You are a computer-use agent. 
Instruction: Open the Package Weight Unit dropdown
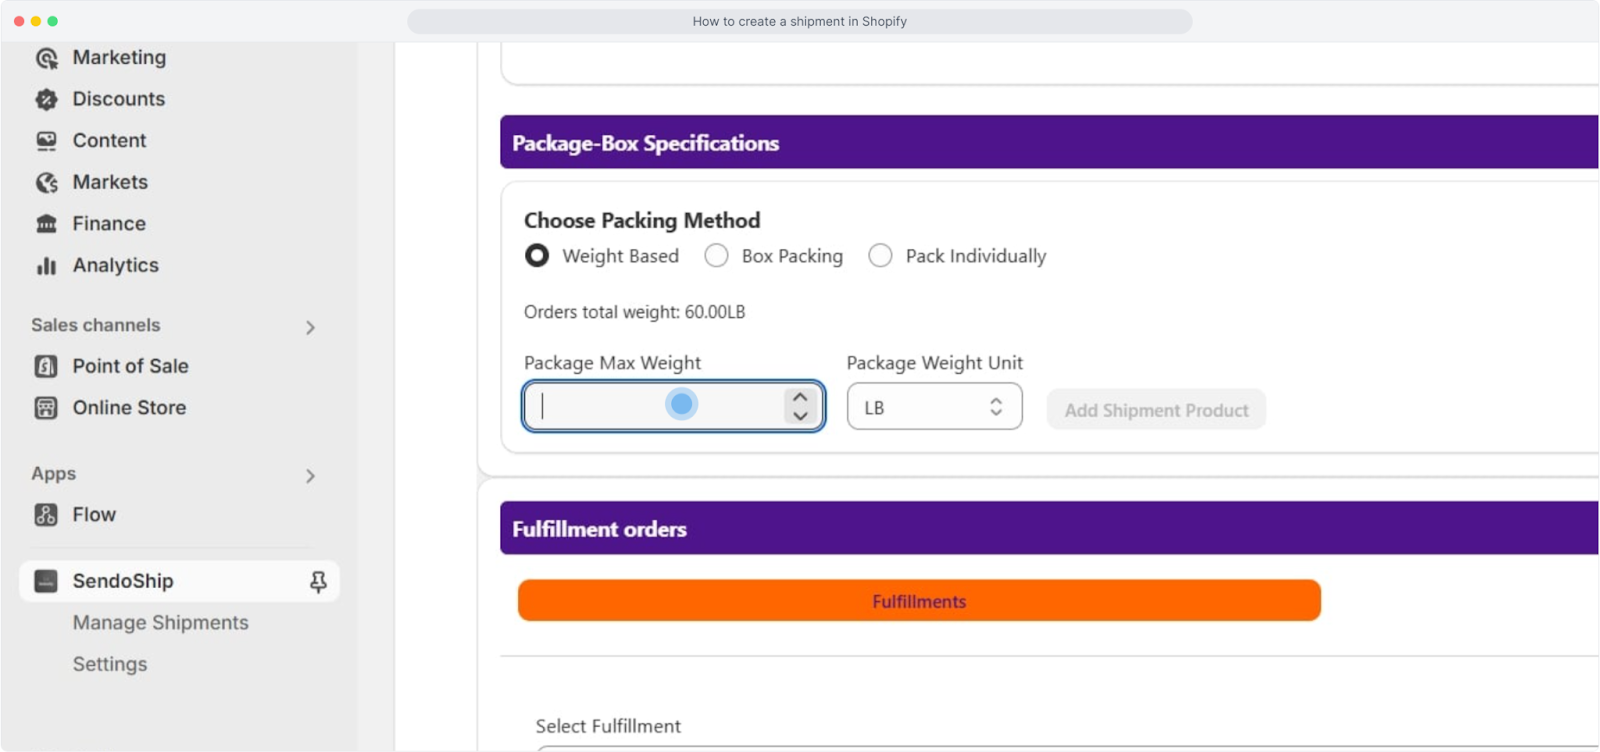tap(934, 407)
